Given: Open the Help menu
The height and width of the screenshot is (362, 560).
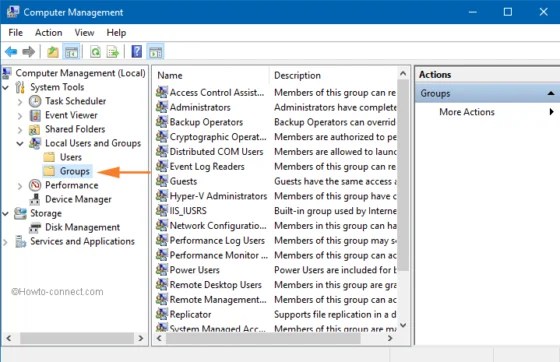Looking at the screenshot, I should 116,33.
